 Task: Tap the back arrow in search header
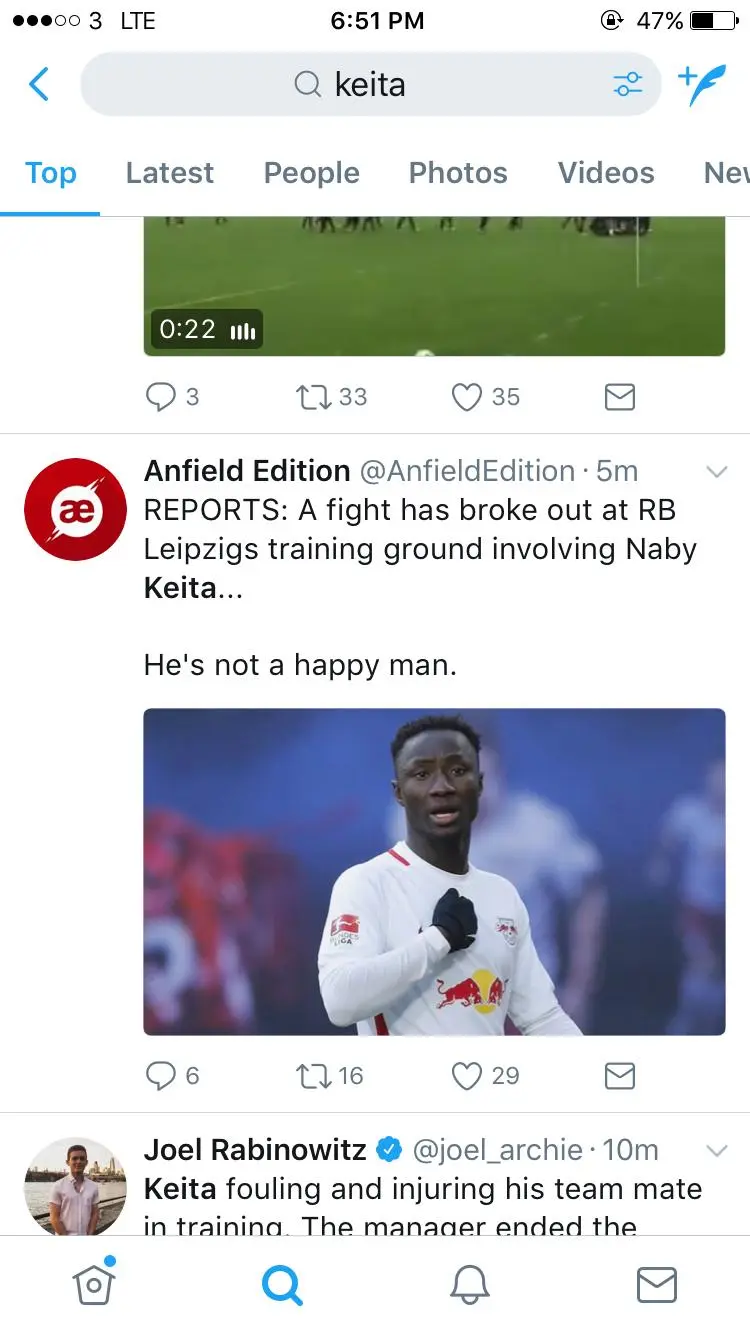coord(39,85)
